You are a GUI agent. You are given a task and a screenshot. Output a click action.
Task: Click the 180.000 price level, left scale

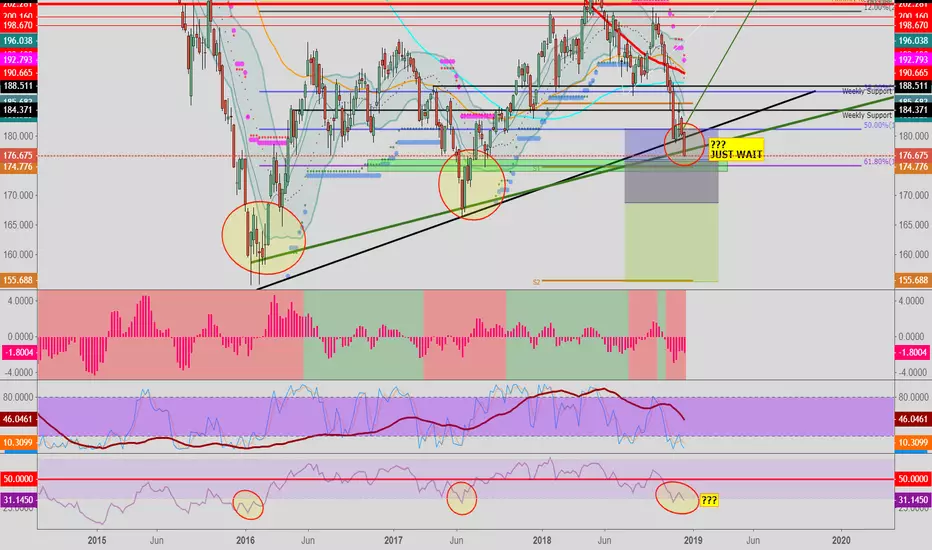[x=19, y=136]
